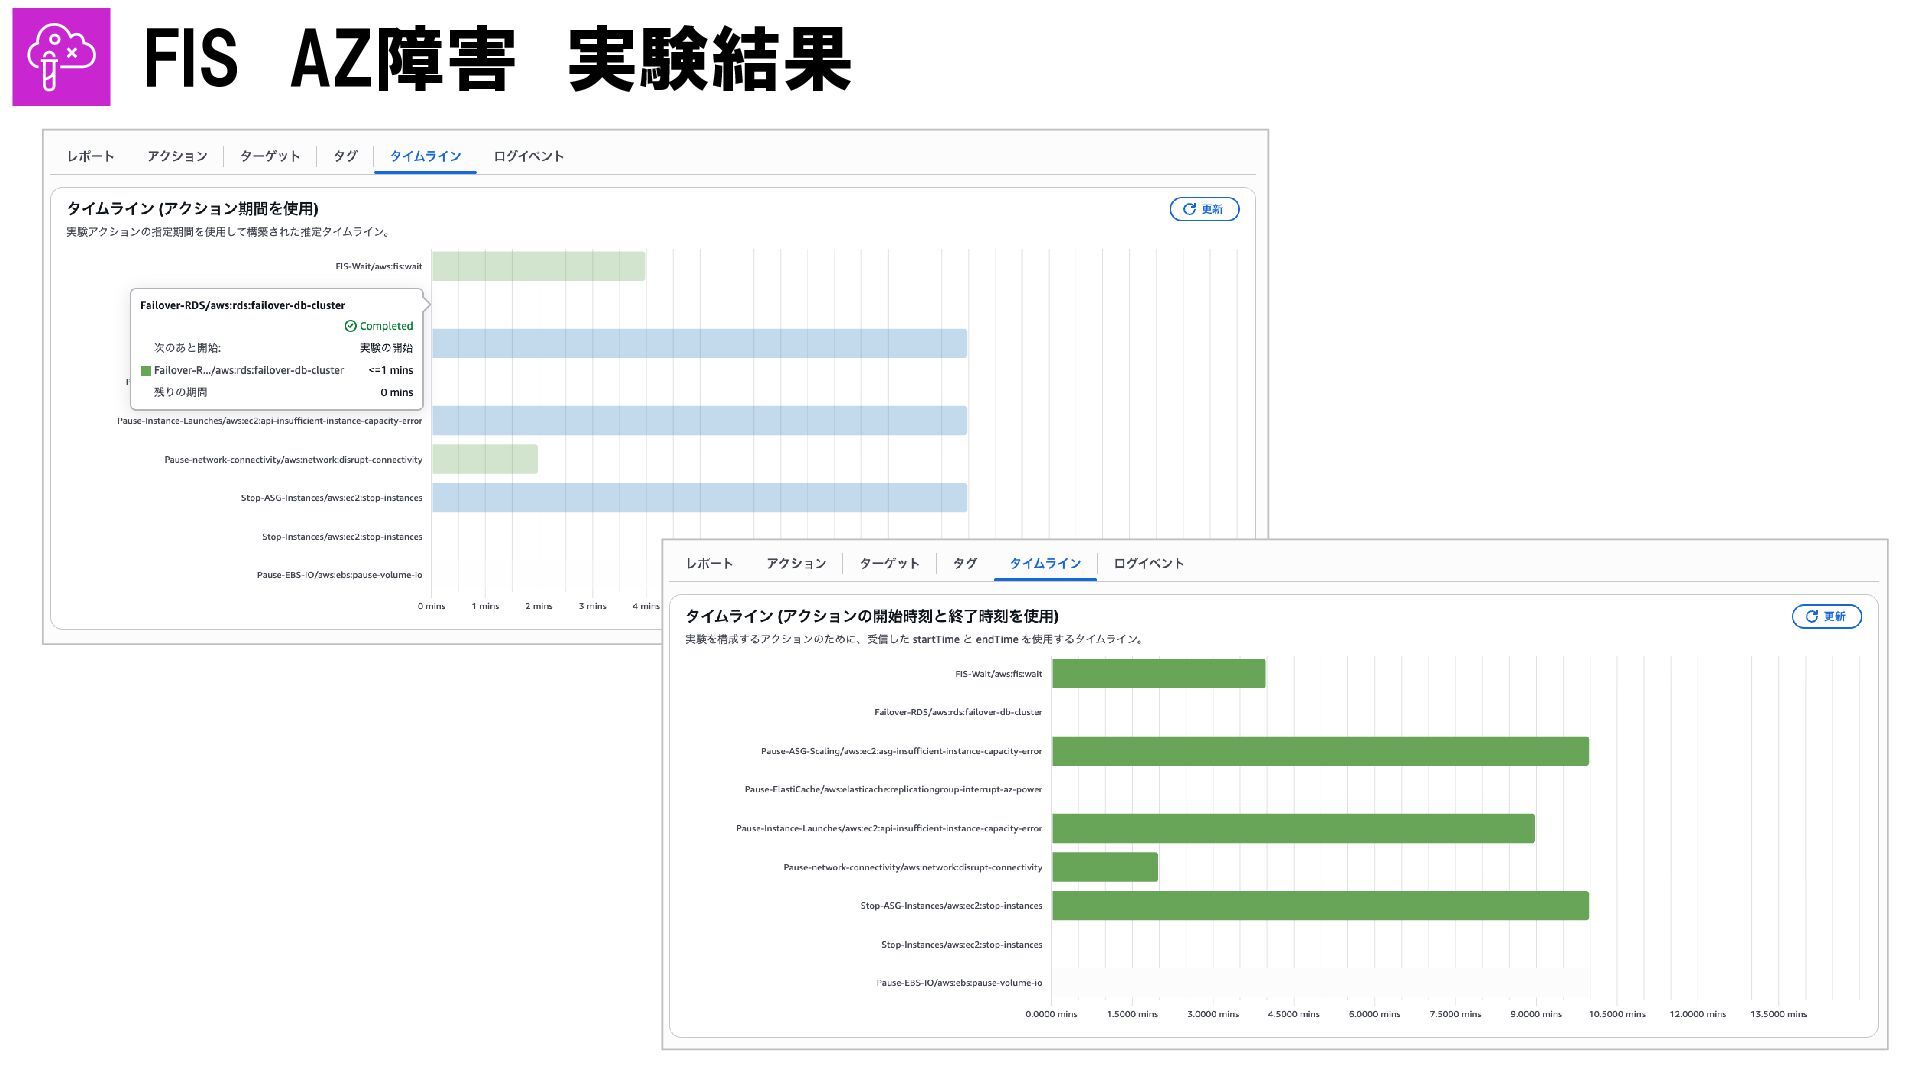1920x1080 pixels.
Task: Click 13.5000 mins axis label
Action: (1778, 1014)
